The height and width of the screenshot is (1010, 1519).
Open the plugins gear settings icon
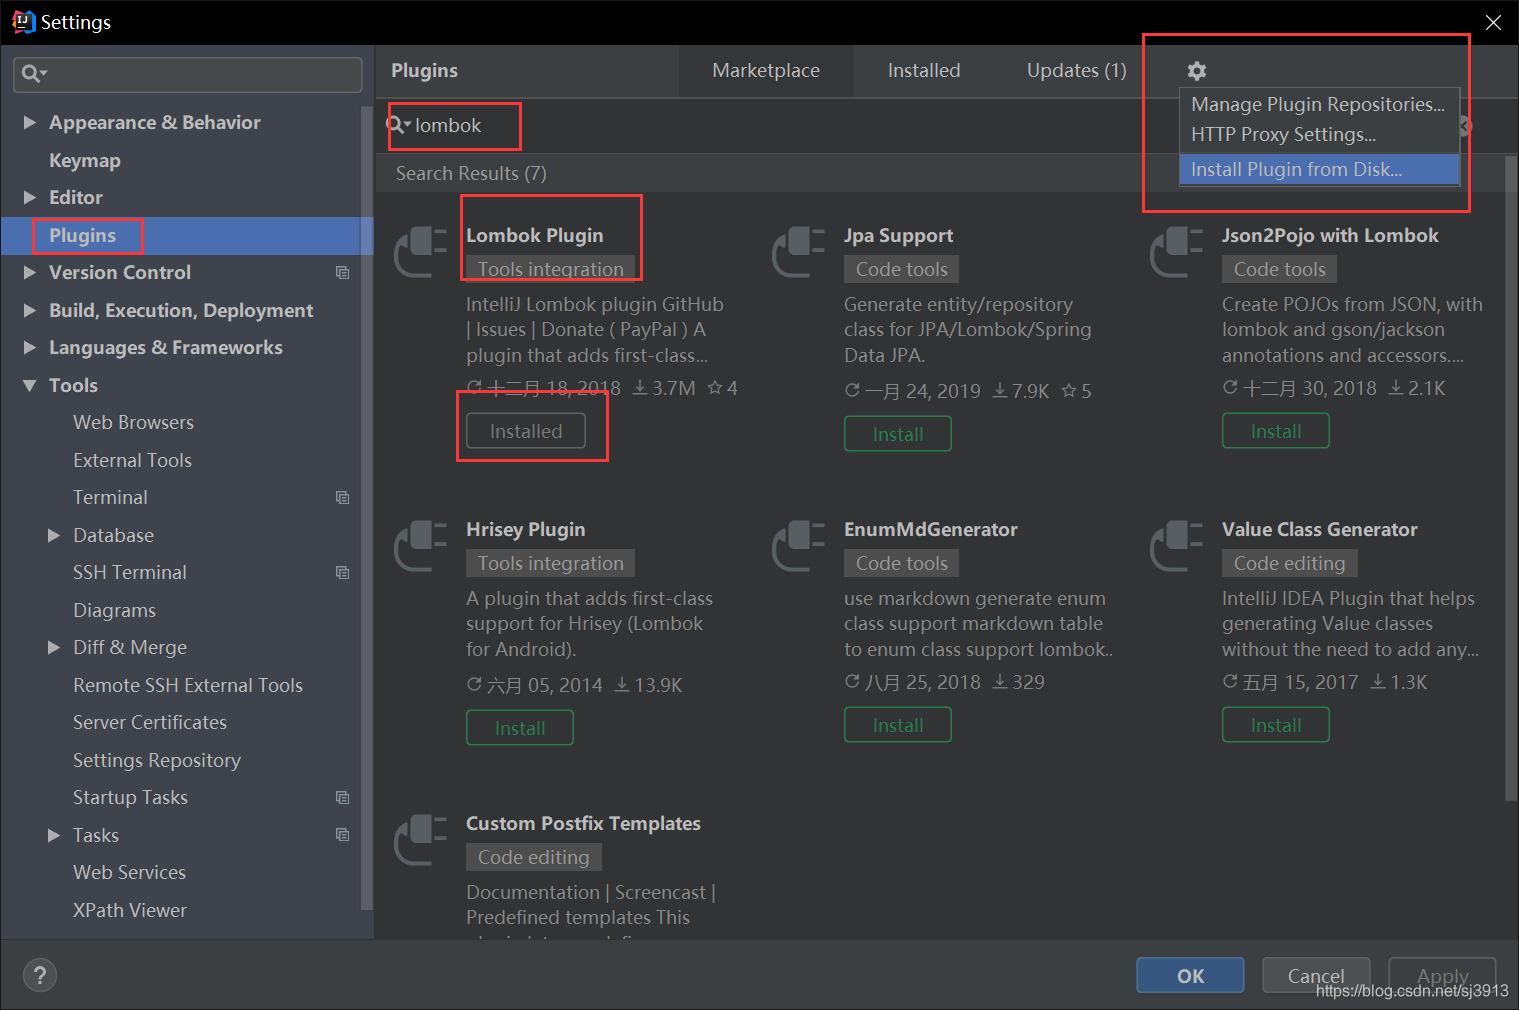(x=1196, y=71)
